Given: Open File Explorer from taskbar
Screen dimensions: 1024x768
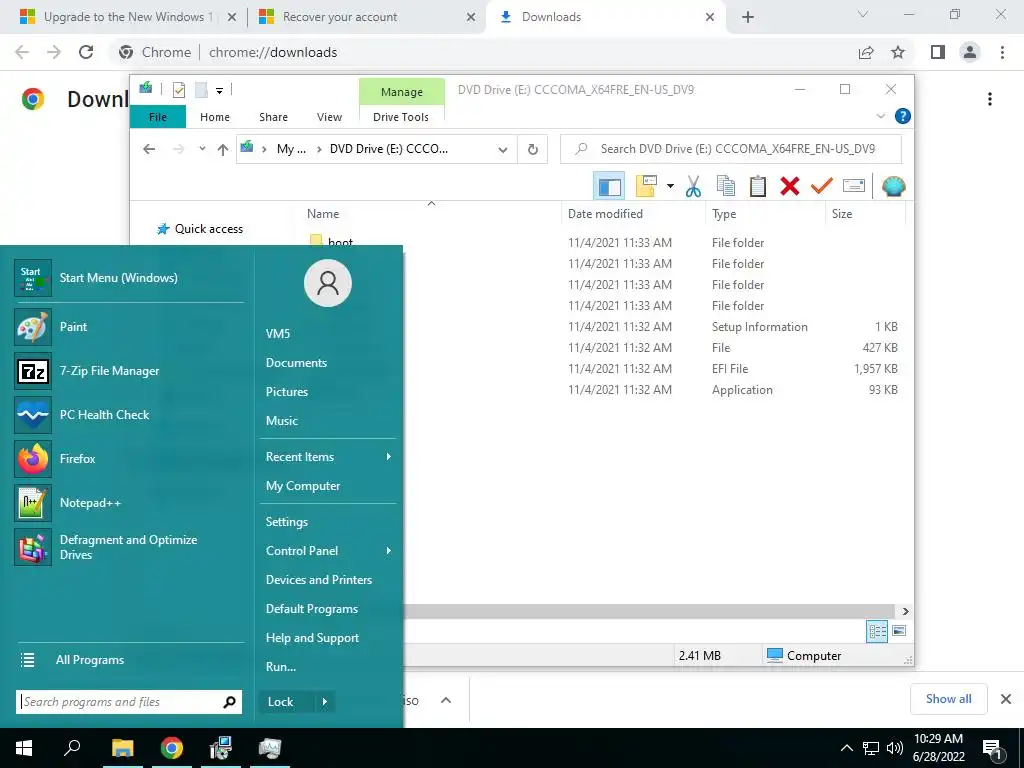Looking at the screenshot, I should (x=123, y=748).
